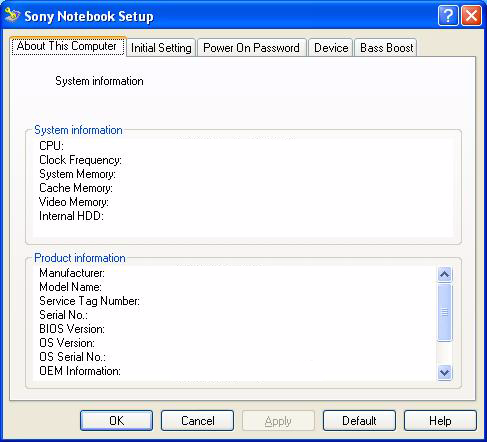This screenshot has height=442, width=487.
Task: Click the Cache Memory: entry
Action: (x=76, y=188)
